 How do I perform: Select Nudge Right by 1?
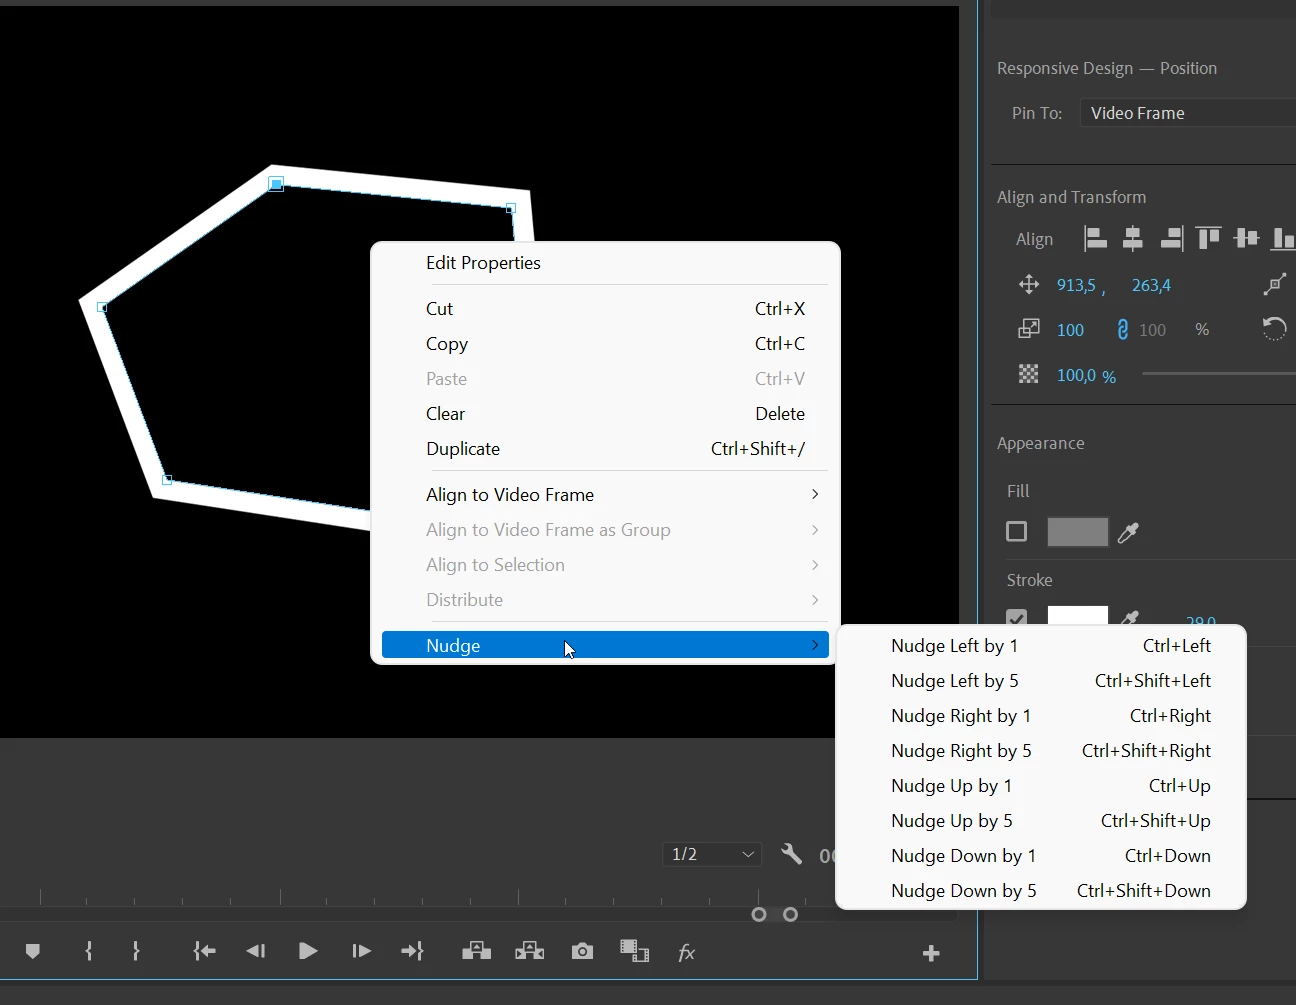click(1041, 716)
